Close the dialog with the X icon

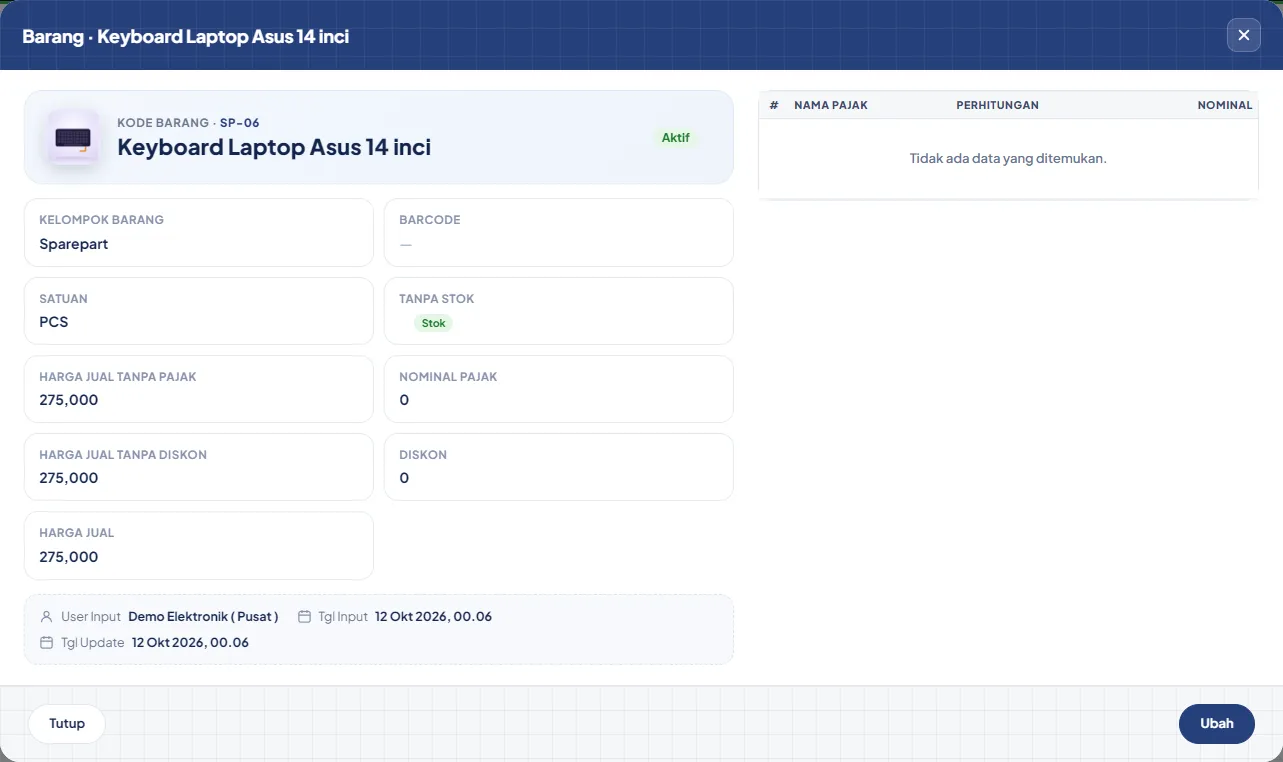click(x=1243, y=35)
